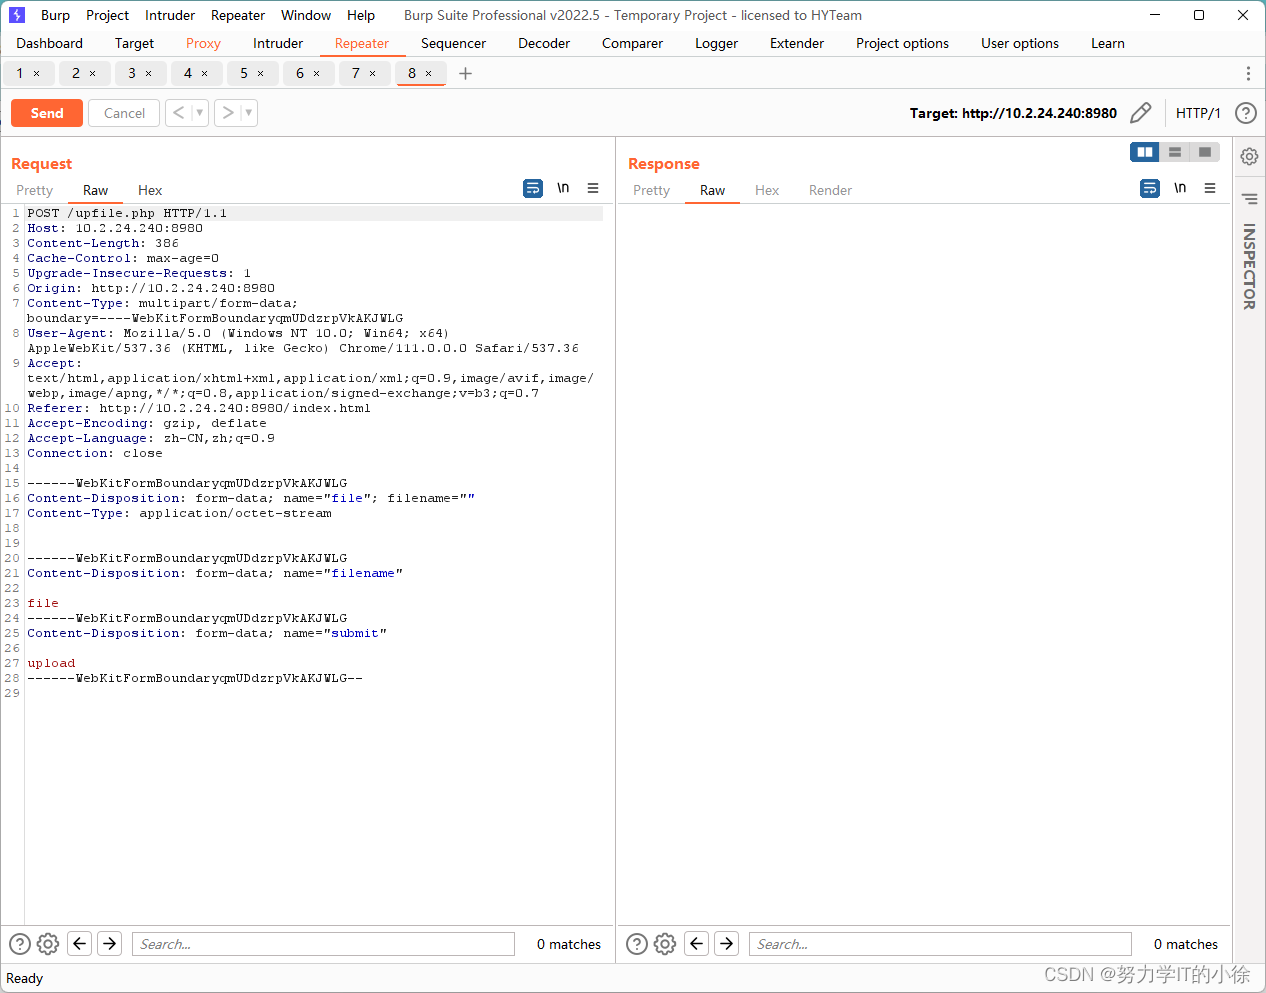Add a new Repeater tab with plus
The height and width of the screenshot is (993, 1266).
[465, 73]
